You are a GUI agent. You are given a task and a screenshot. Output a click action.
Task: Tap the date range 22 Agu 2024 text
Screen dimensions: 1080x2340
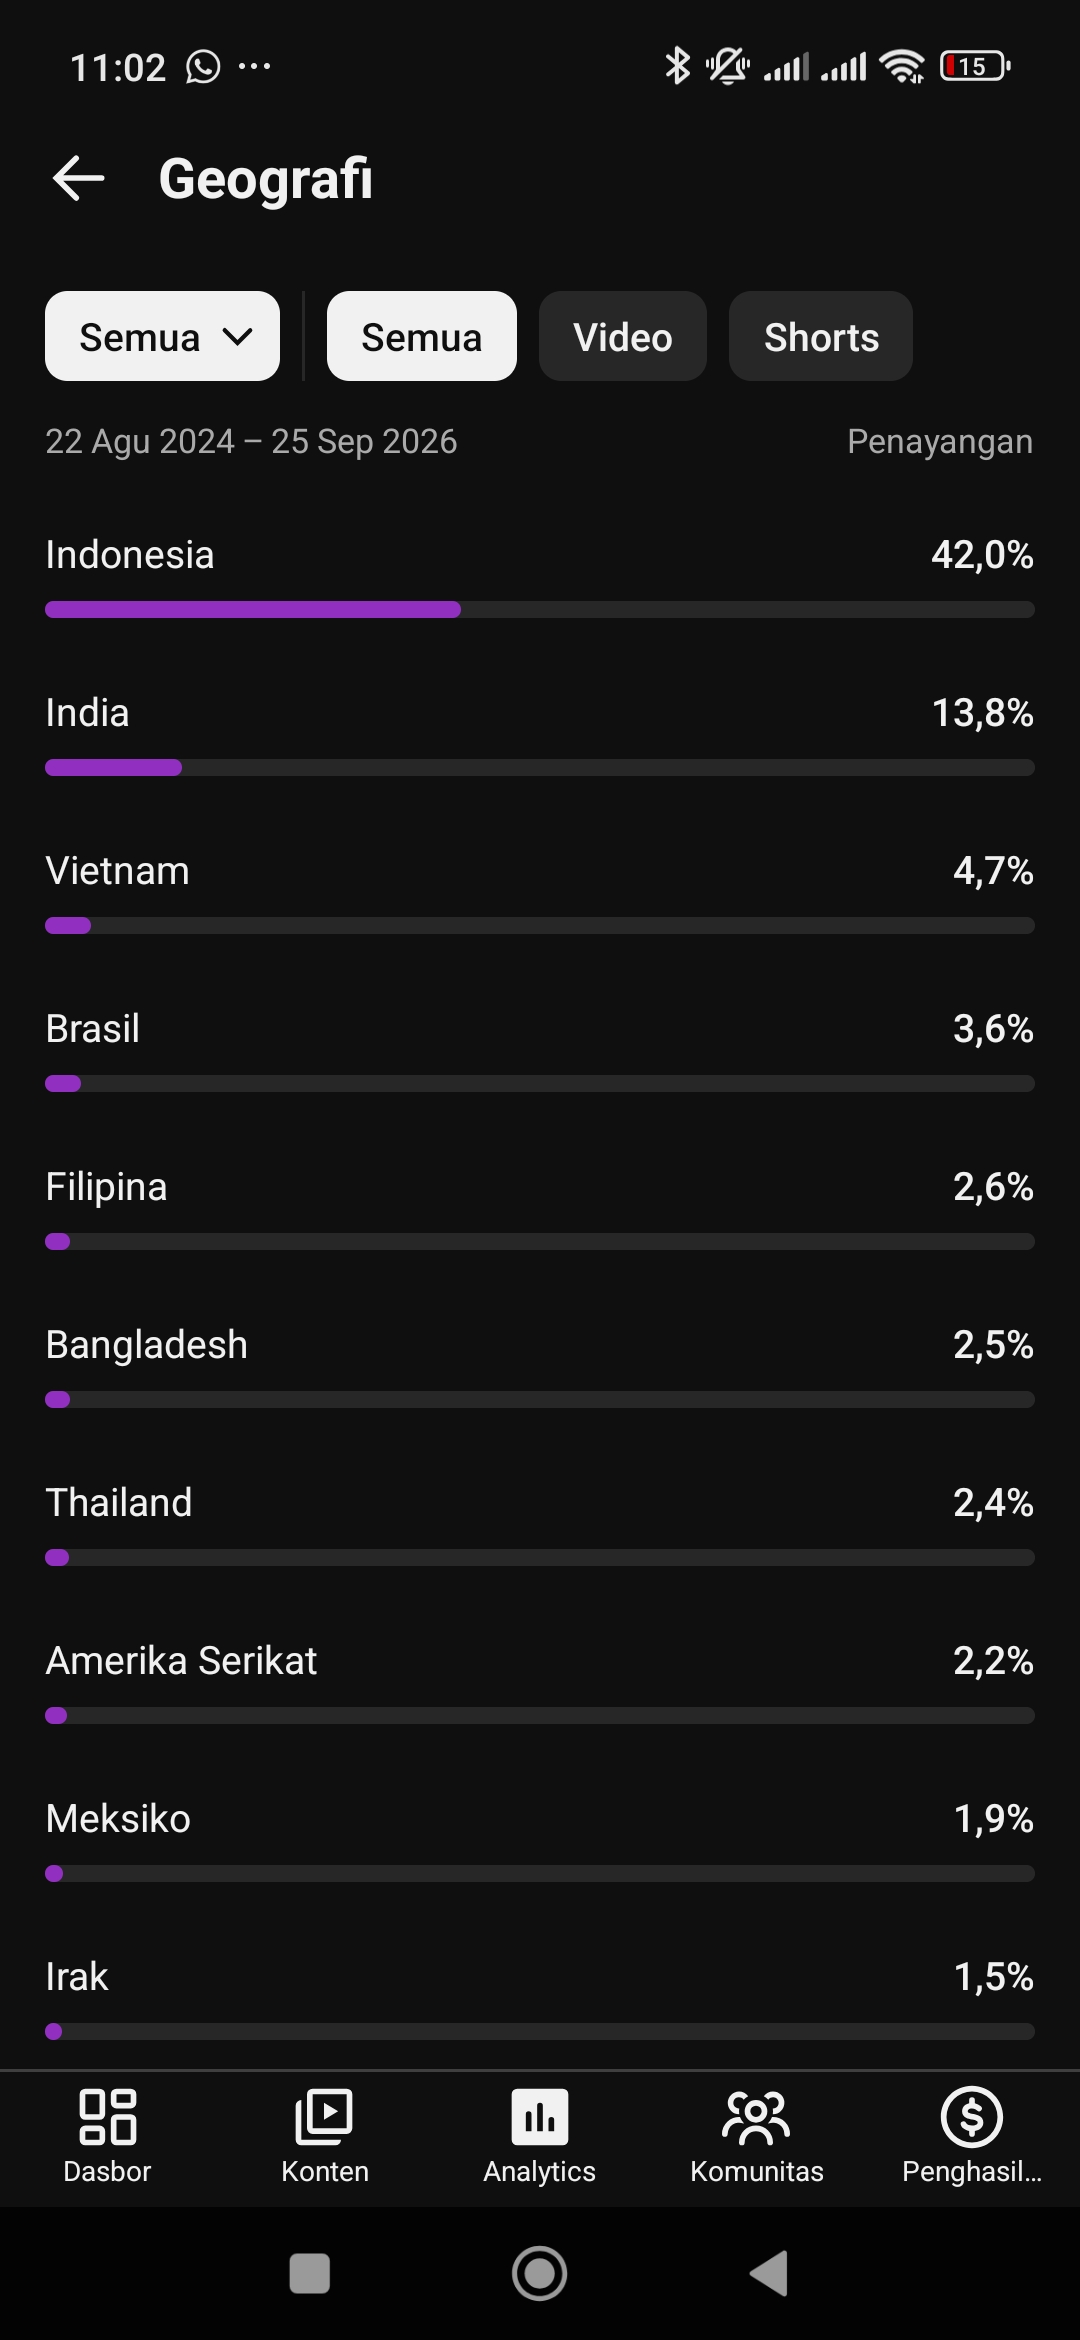(x=140, y=441)
